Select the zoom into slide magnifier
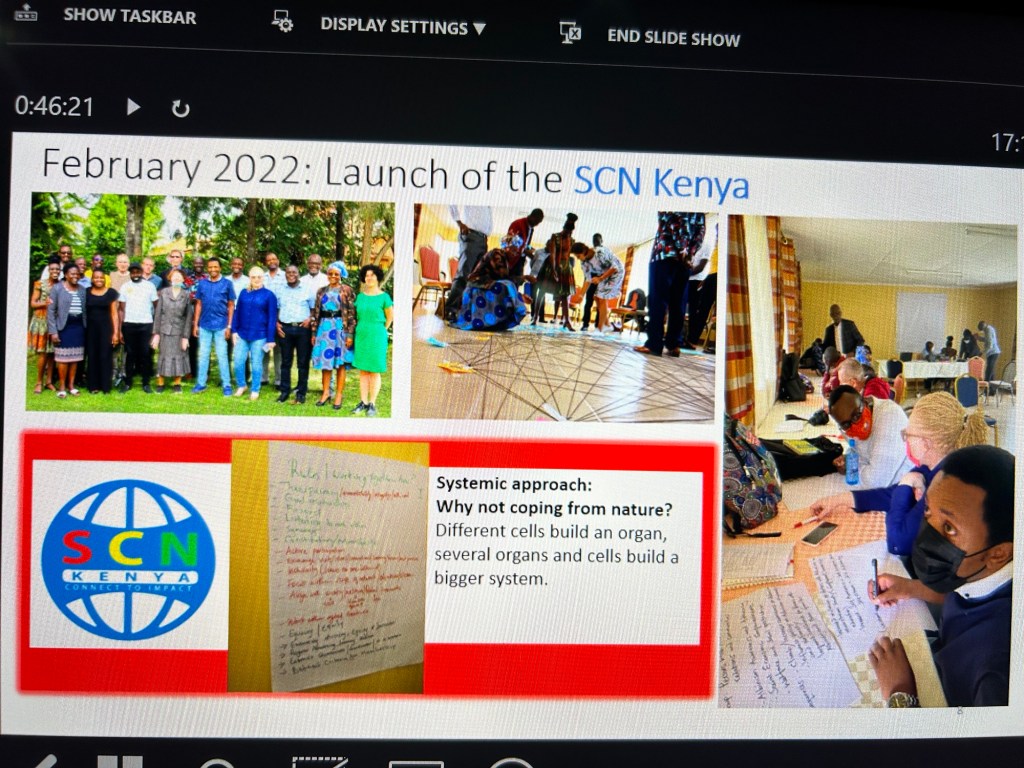Image resolution: width=1024 pixels, height=768 pixels. click(x=216, y=764)
